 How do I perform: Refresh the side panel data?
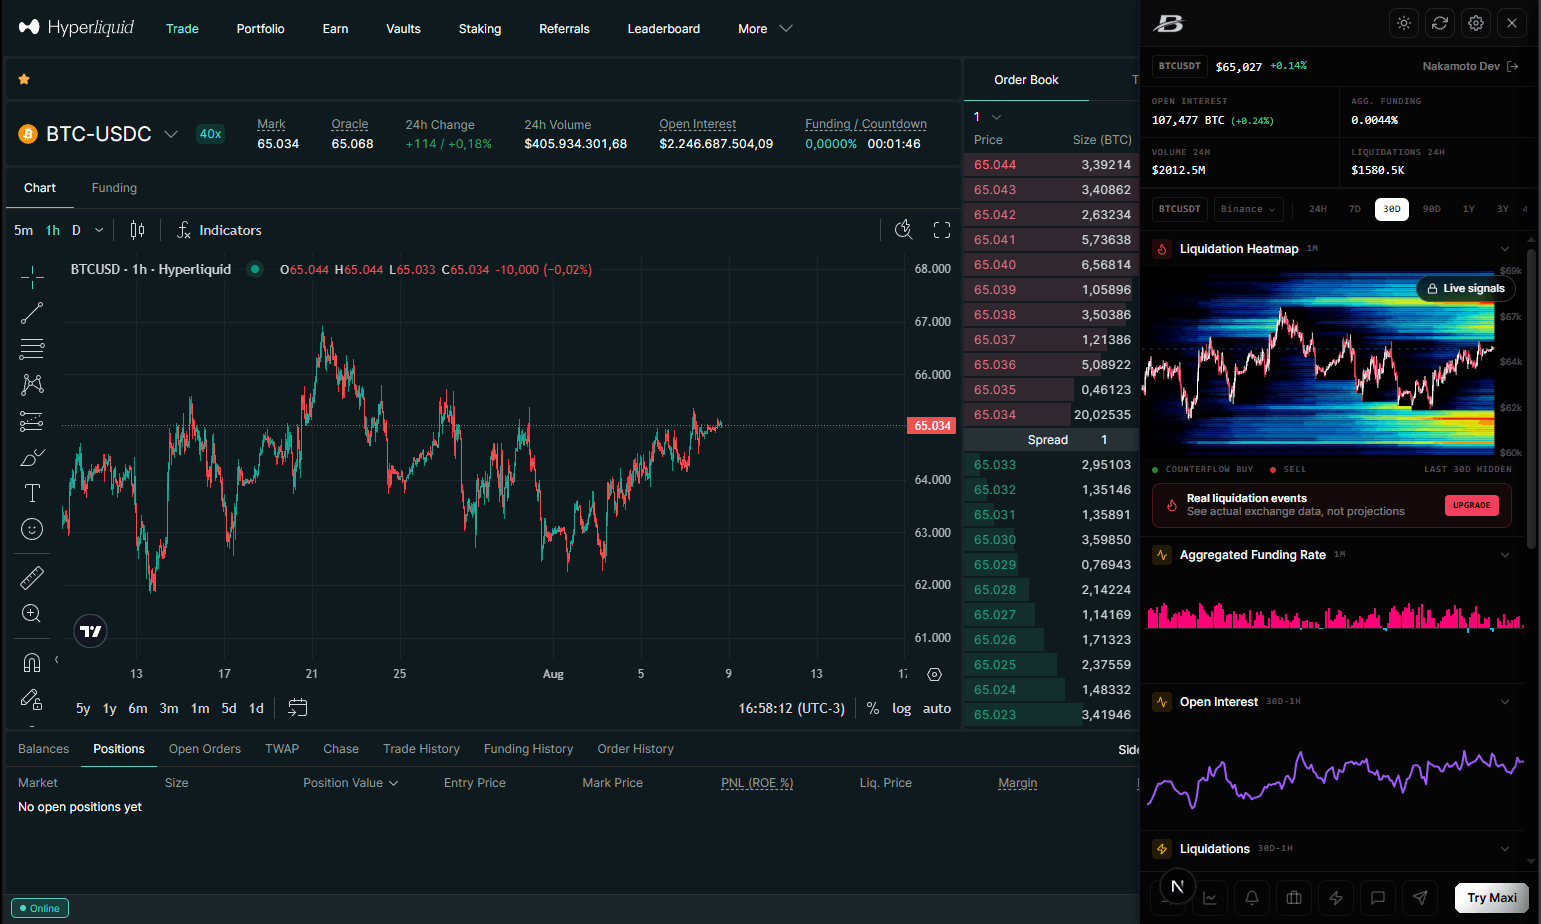click(x=1440, y=23)
